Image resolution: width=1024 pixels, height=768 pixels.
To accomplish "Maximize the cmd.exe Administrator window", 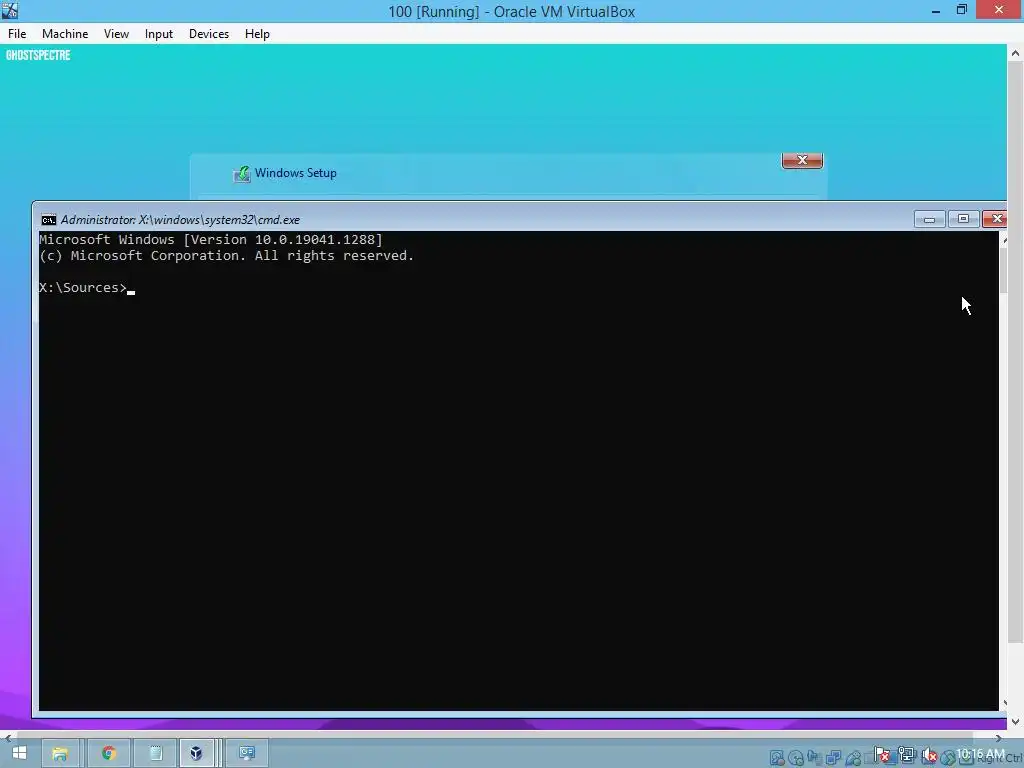I will [963, 219].
